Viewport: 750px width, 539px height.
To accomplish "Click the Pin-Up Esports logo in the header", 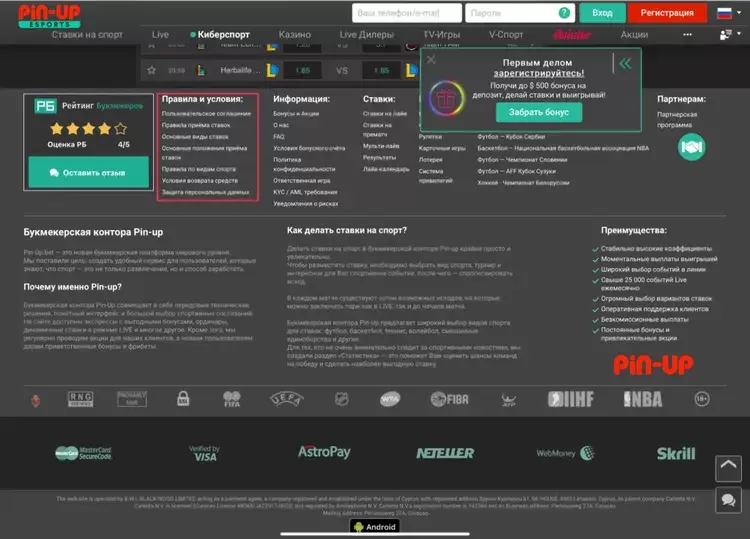I will pos(49,16).
